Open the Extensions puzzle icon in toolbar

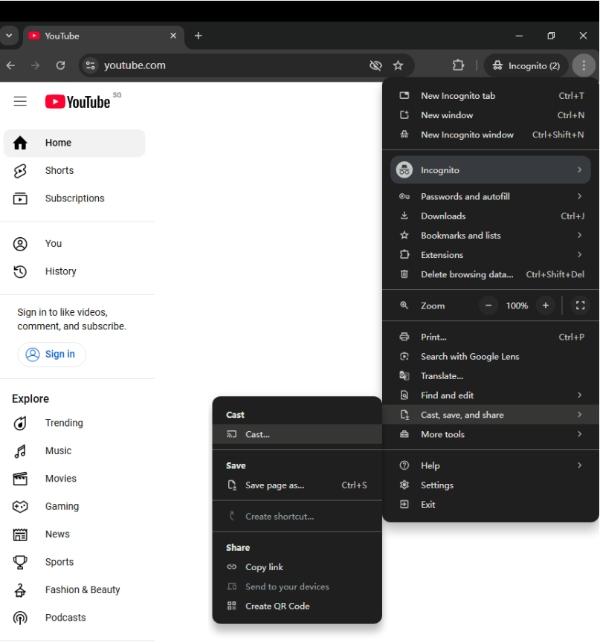coord(458,66)
